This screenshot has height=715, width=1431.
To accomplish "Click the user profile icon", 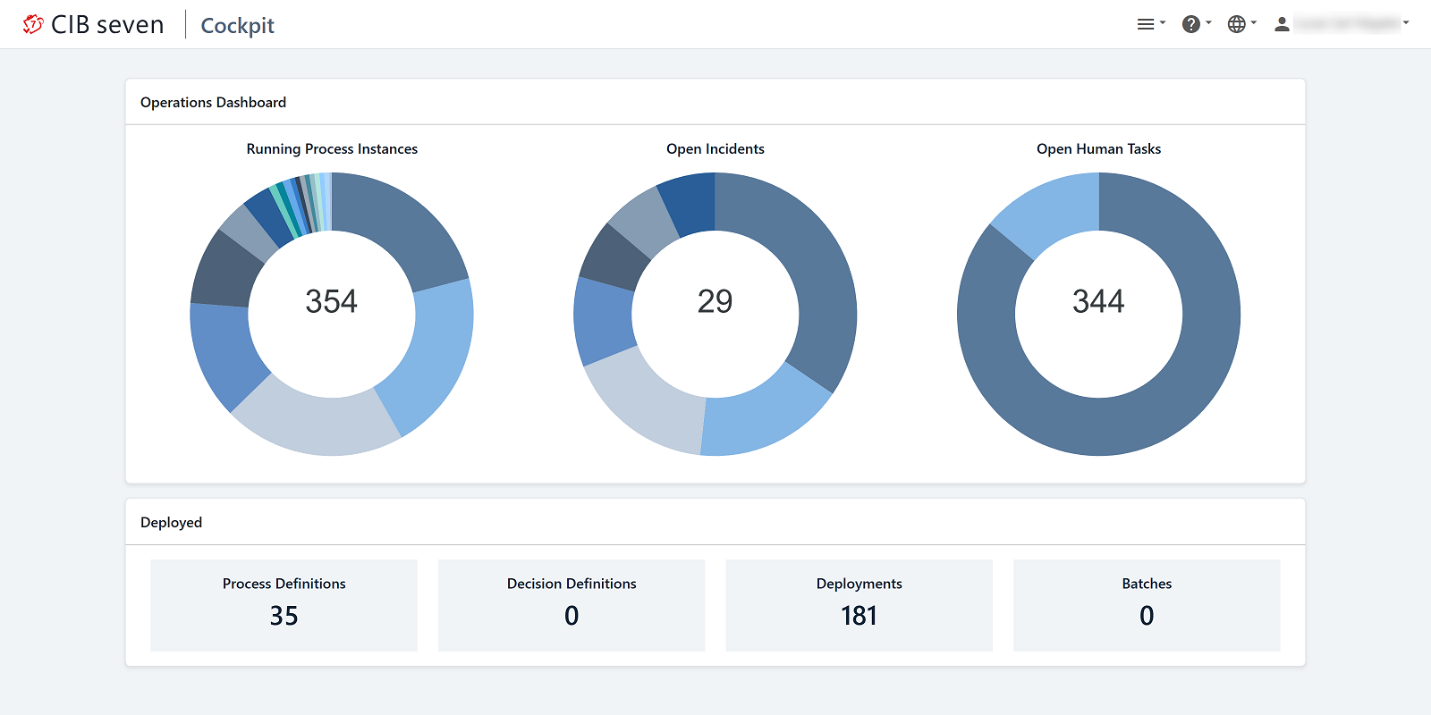I will (x=1282, y=22).
